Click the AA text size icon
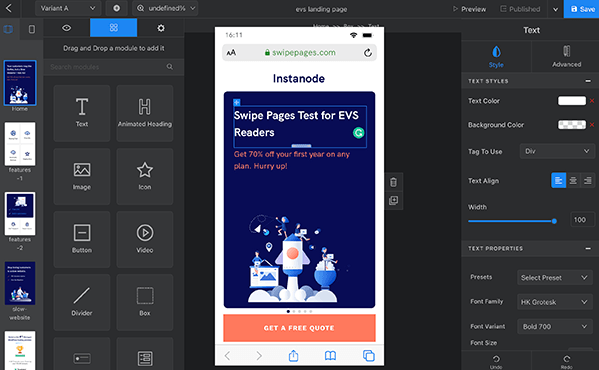599x370 pixels. 231,53
